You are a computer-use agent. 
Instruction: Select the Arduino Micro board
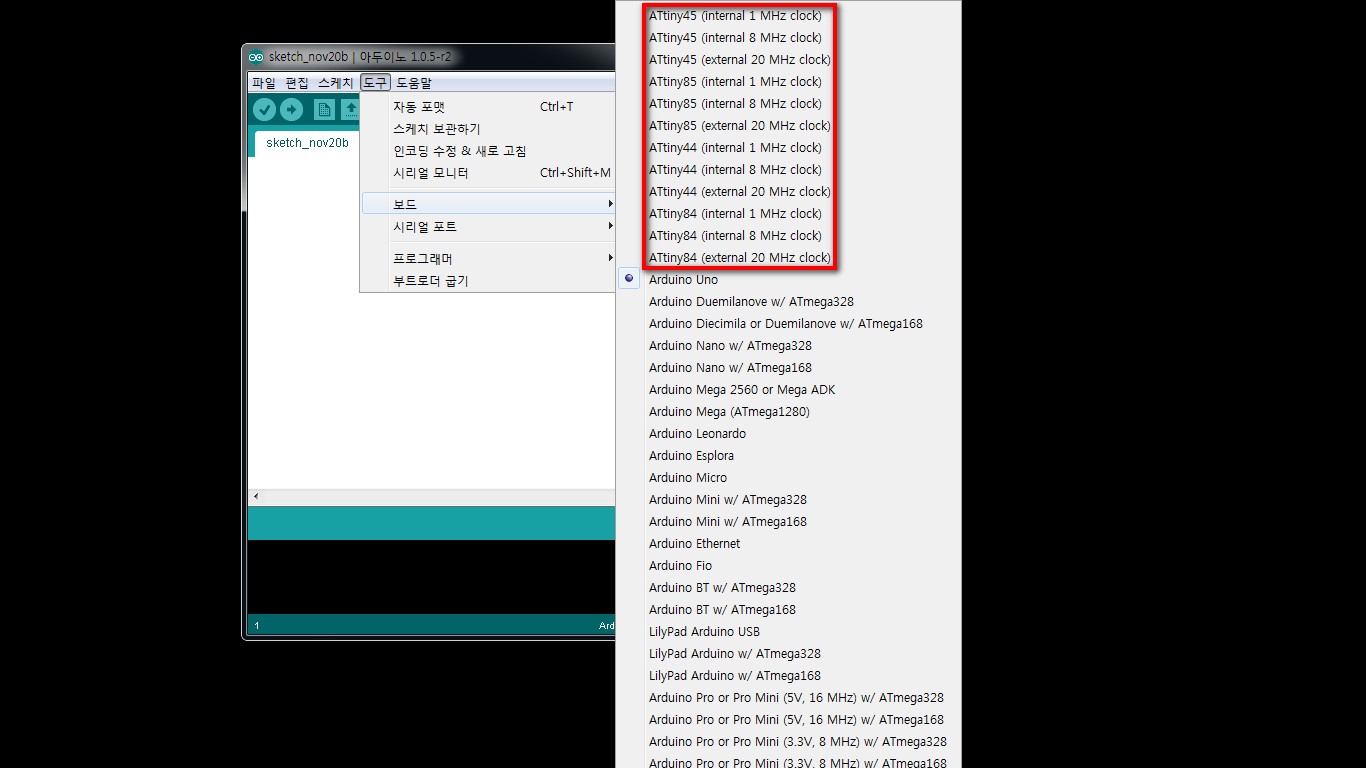tap(788, 478)
